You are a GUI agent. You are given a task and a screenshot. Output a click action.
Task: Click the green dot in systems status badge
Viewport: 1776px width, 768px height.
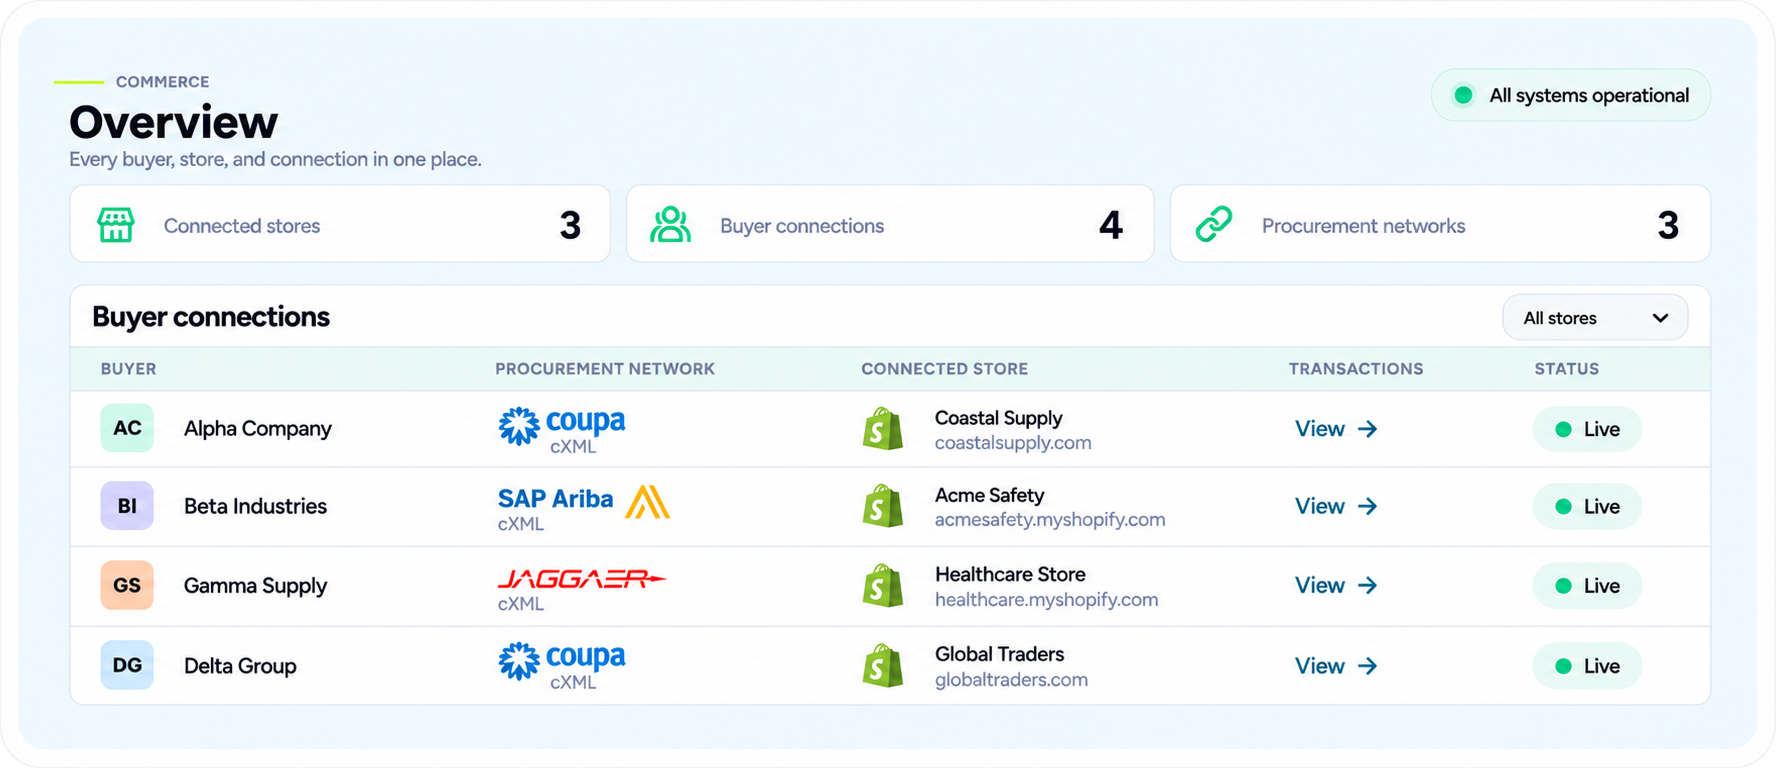[x=1464, y=95]
